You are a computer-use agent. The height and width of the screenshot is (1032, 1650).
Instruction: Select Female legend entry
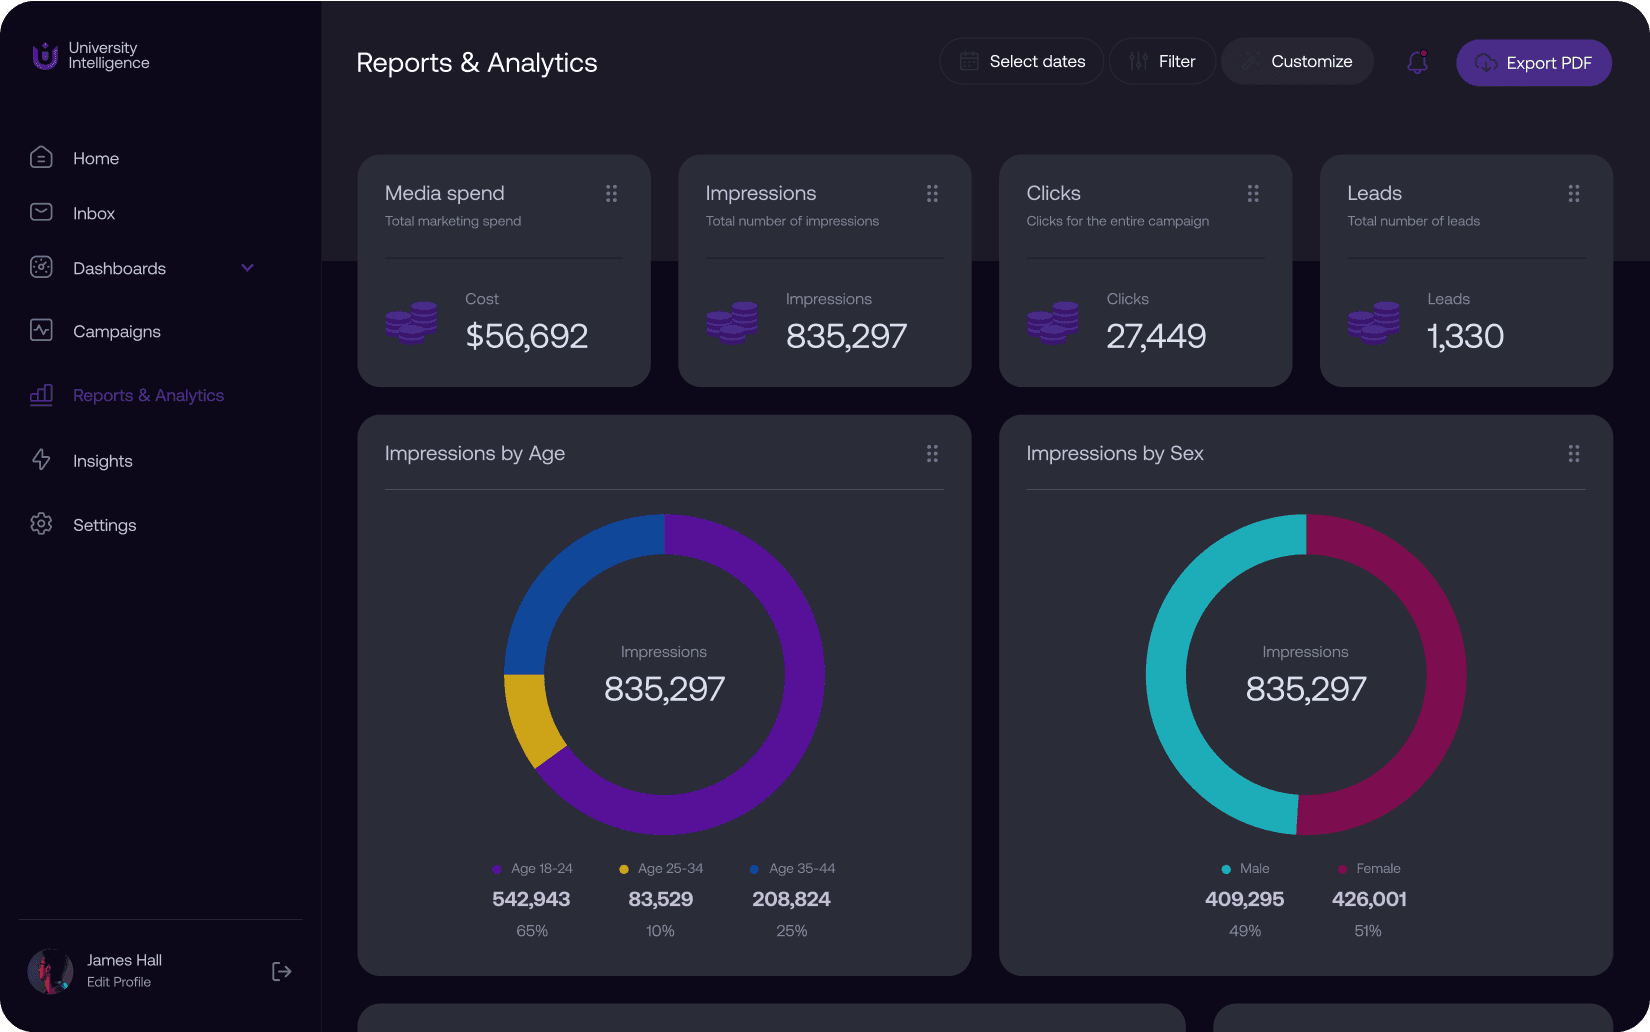pyautogui.click(x=1369, y=899)
